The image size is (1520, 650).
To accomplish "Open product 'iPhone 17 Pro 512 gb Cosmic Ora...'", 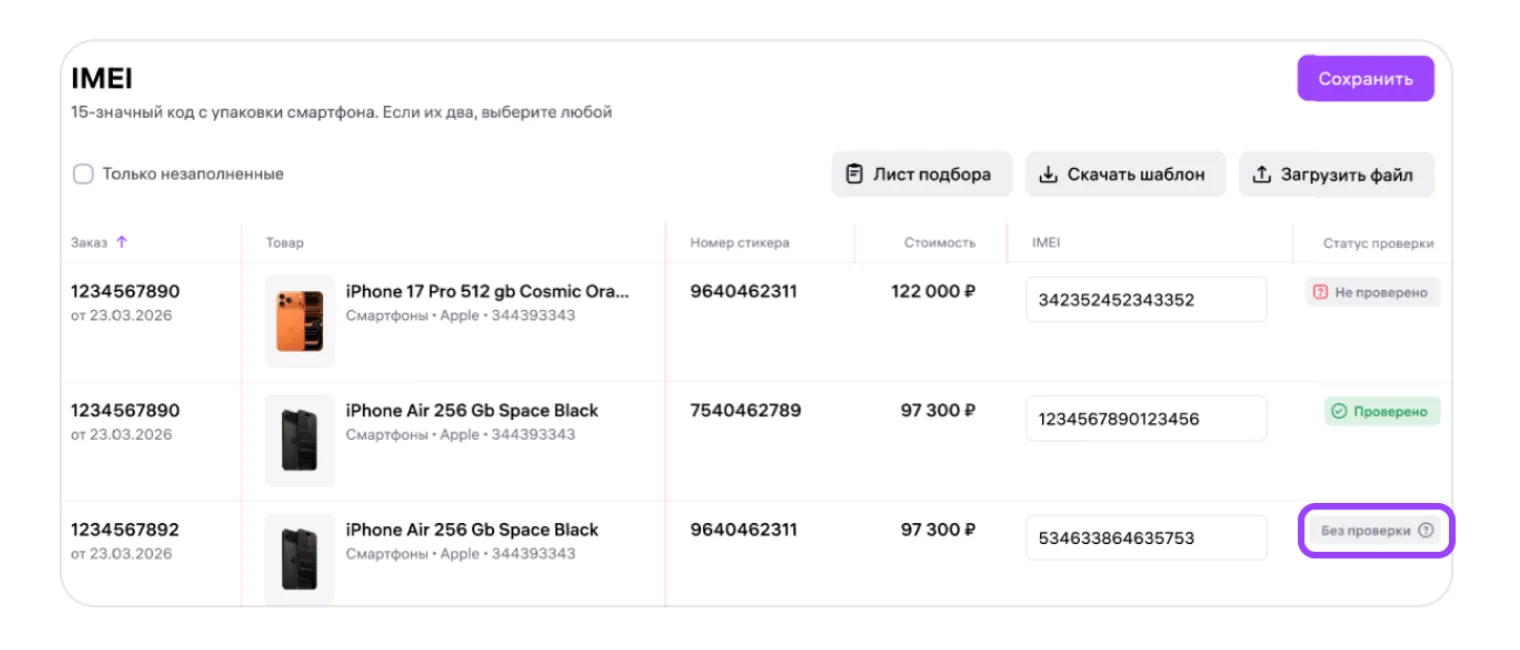I will tap(487, 292).
